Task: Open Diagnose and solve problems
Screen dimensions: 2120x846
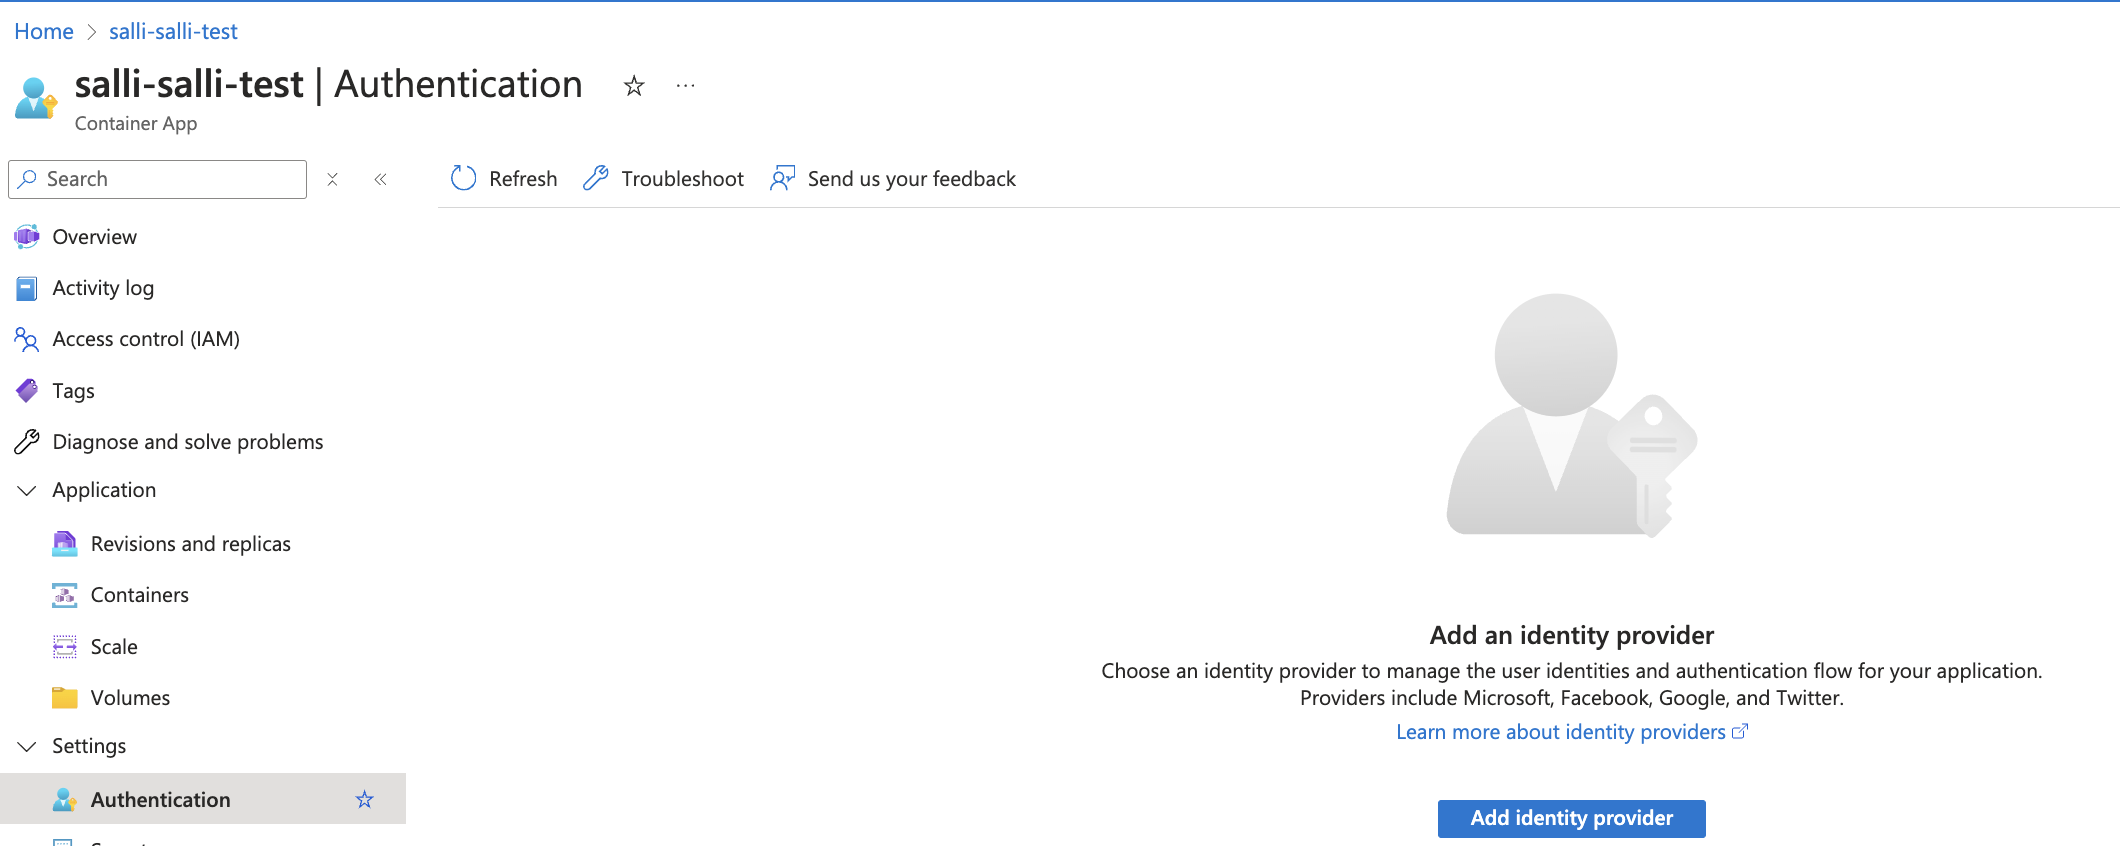Action: [188, 442]
